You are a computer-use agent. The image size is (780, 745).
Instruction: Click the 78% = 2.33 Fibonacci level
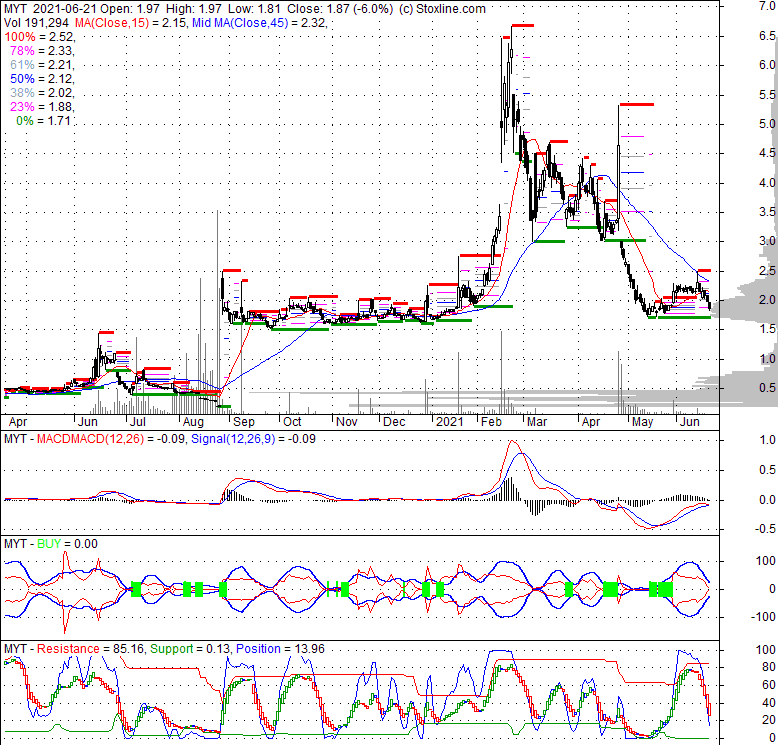(x=41, y=51)
